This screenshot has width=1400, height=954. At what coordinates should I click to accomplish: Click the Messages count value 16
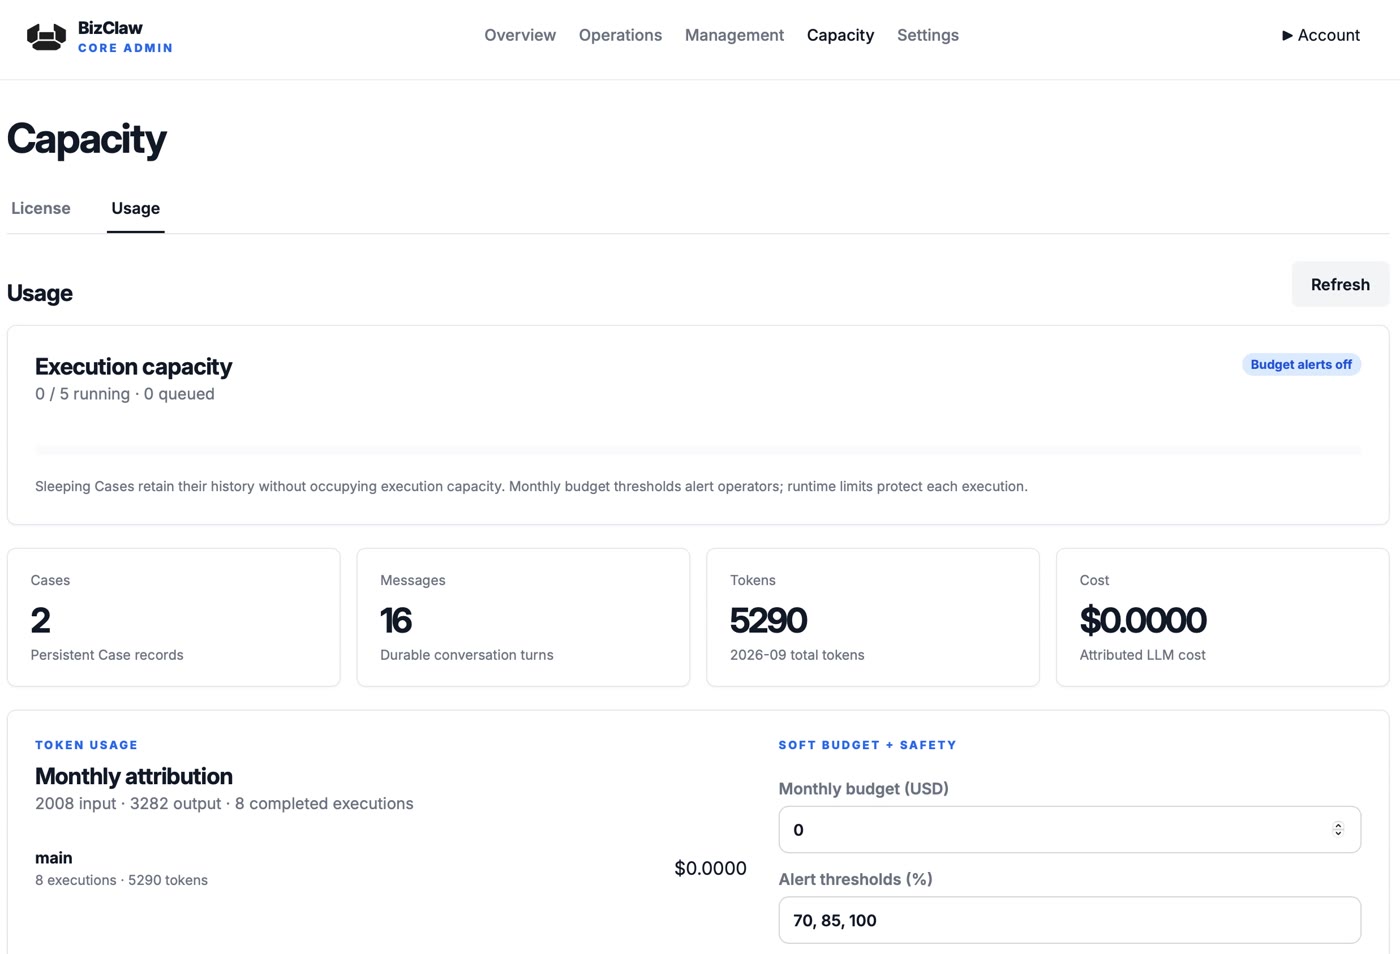click(396, 620)
